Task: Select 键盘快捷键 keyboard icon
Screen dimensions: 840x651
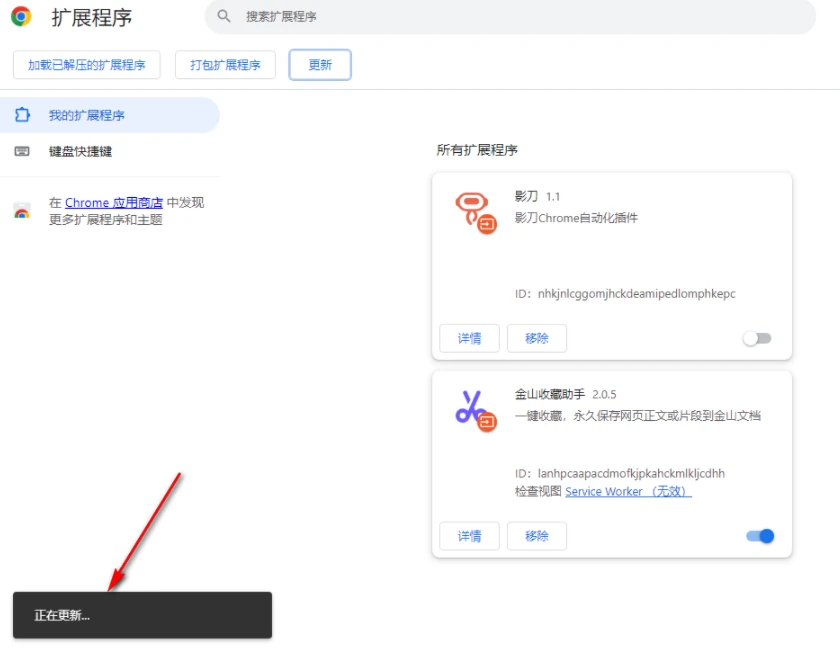Action: coord(21,151)
